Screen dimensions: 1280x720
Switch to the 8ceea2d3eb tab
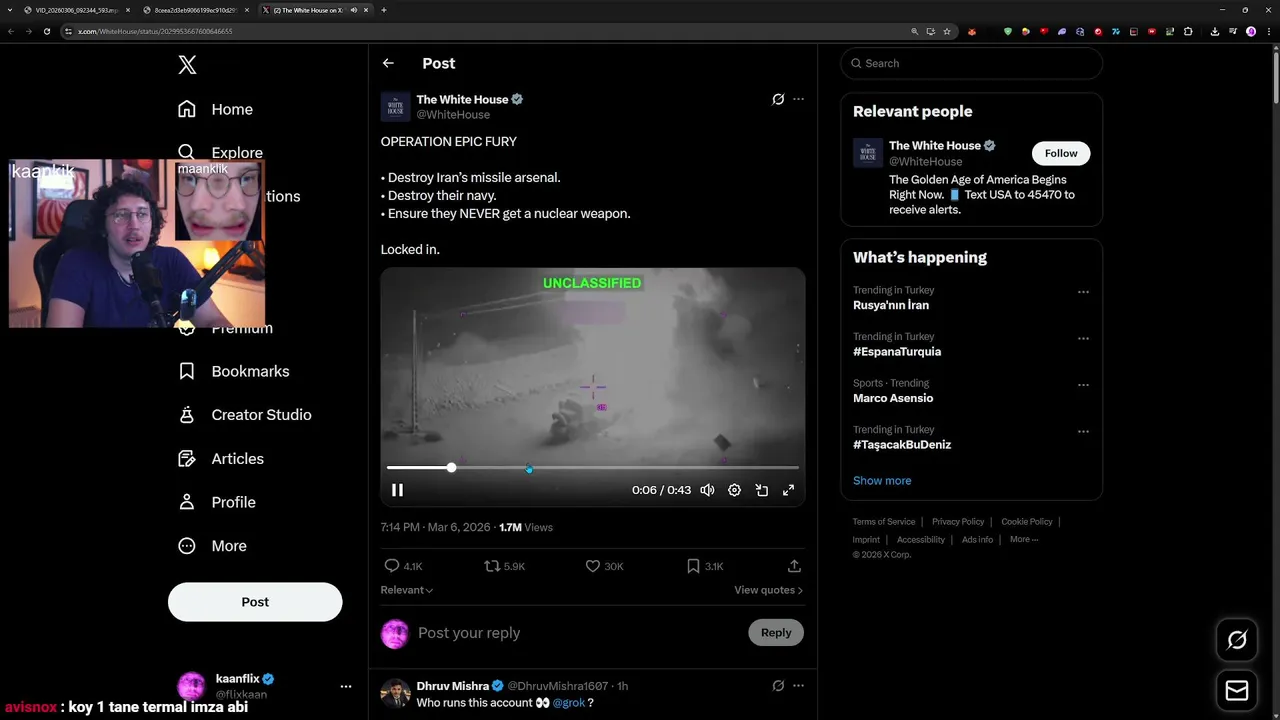tap(196, 10)
